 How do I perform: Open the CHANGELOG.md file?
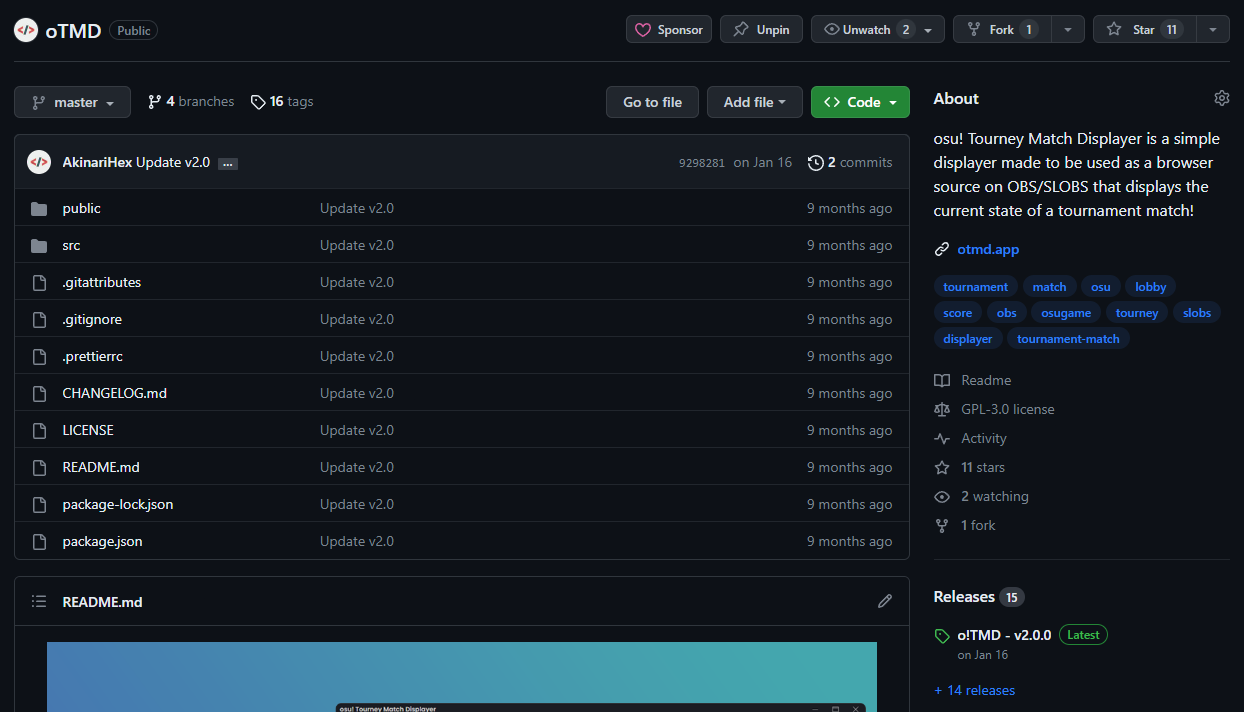[115, 393]
